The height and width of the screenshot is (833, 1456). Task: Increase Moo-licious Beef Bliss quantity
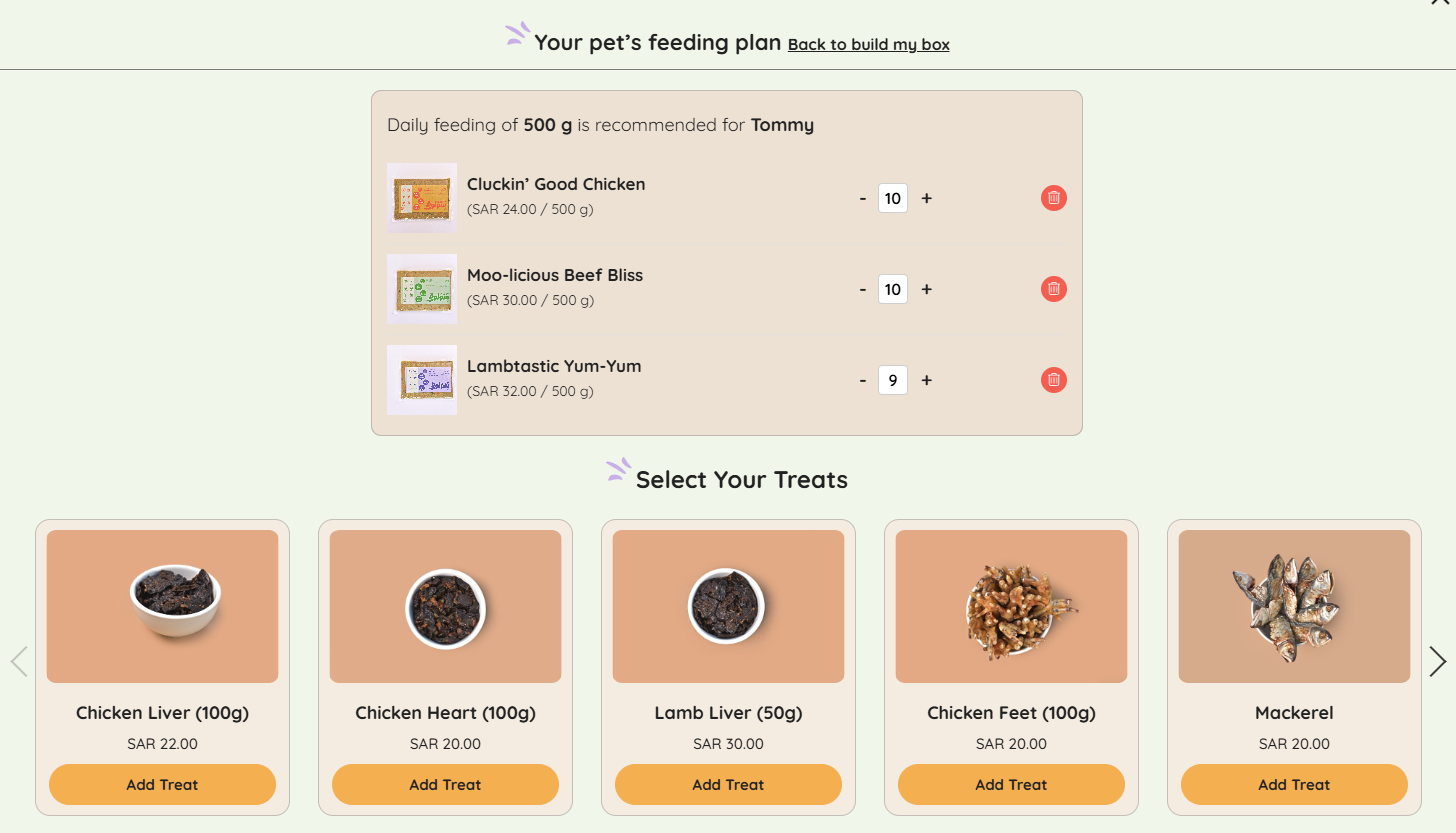pyautogui.click(x=926, y=289)
